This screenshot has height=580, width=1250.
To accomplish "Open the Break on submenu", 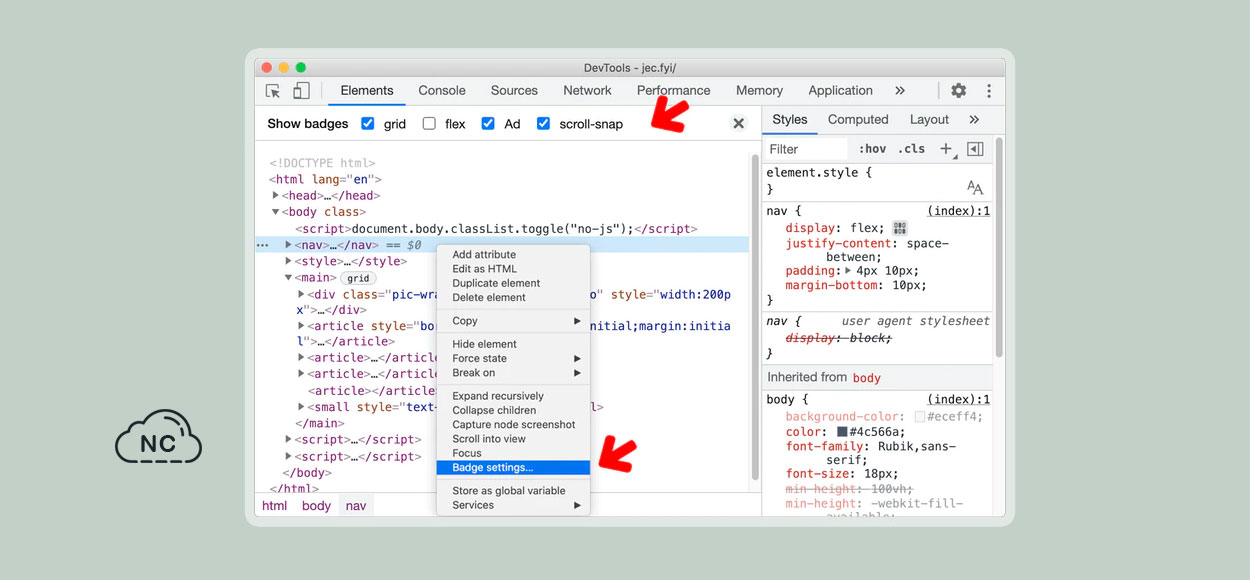I will 514,373.
